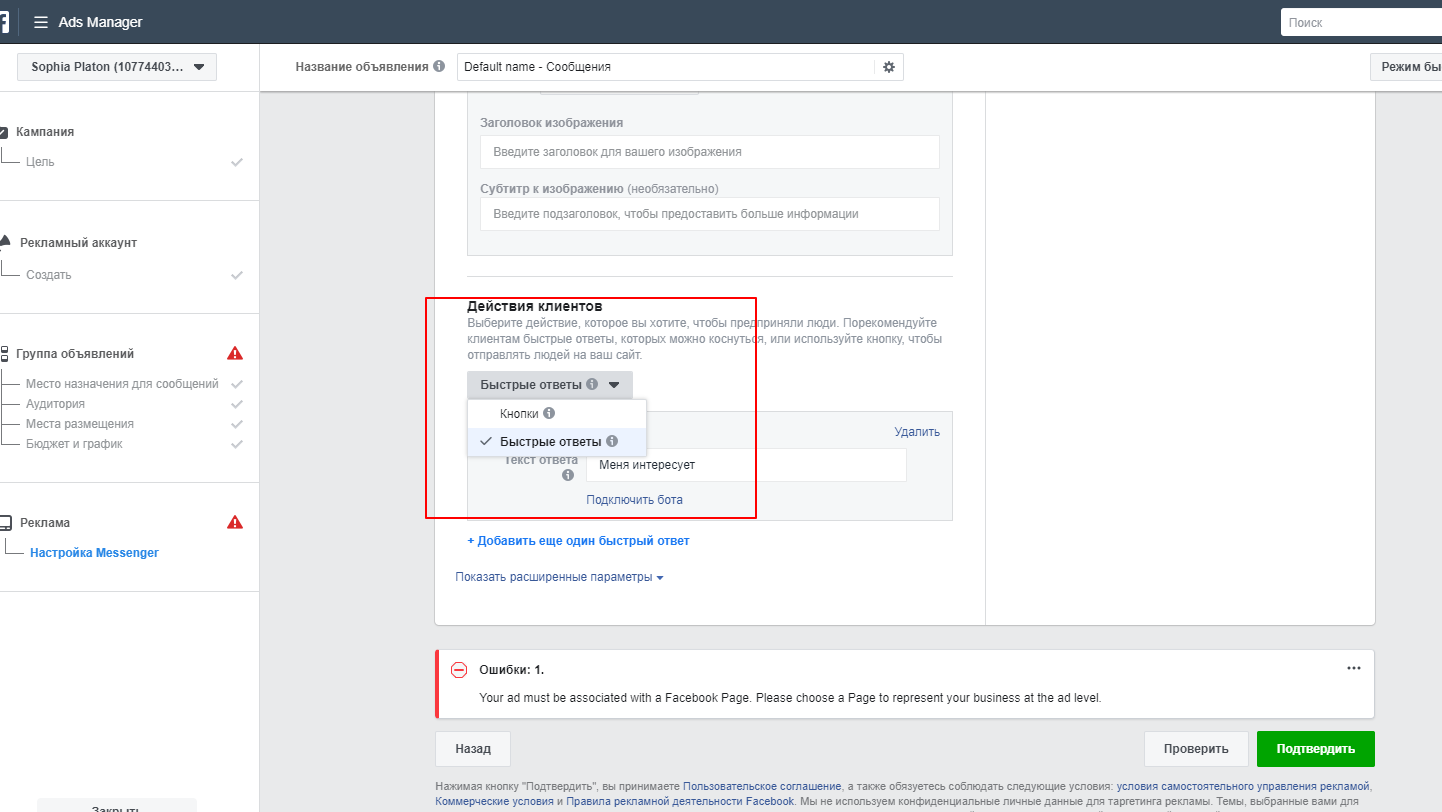The width and height of the screenshot is (1442, 812).
Task: Click the Проверить button
Action: pyautogui.click(x=1195, y=748)
